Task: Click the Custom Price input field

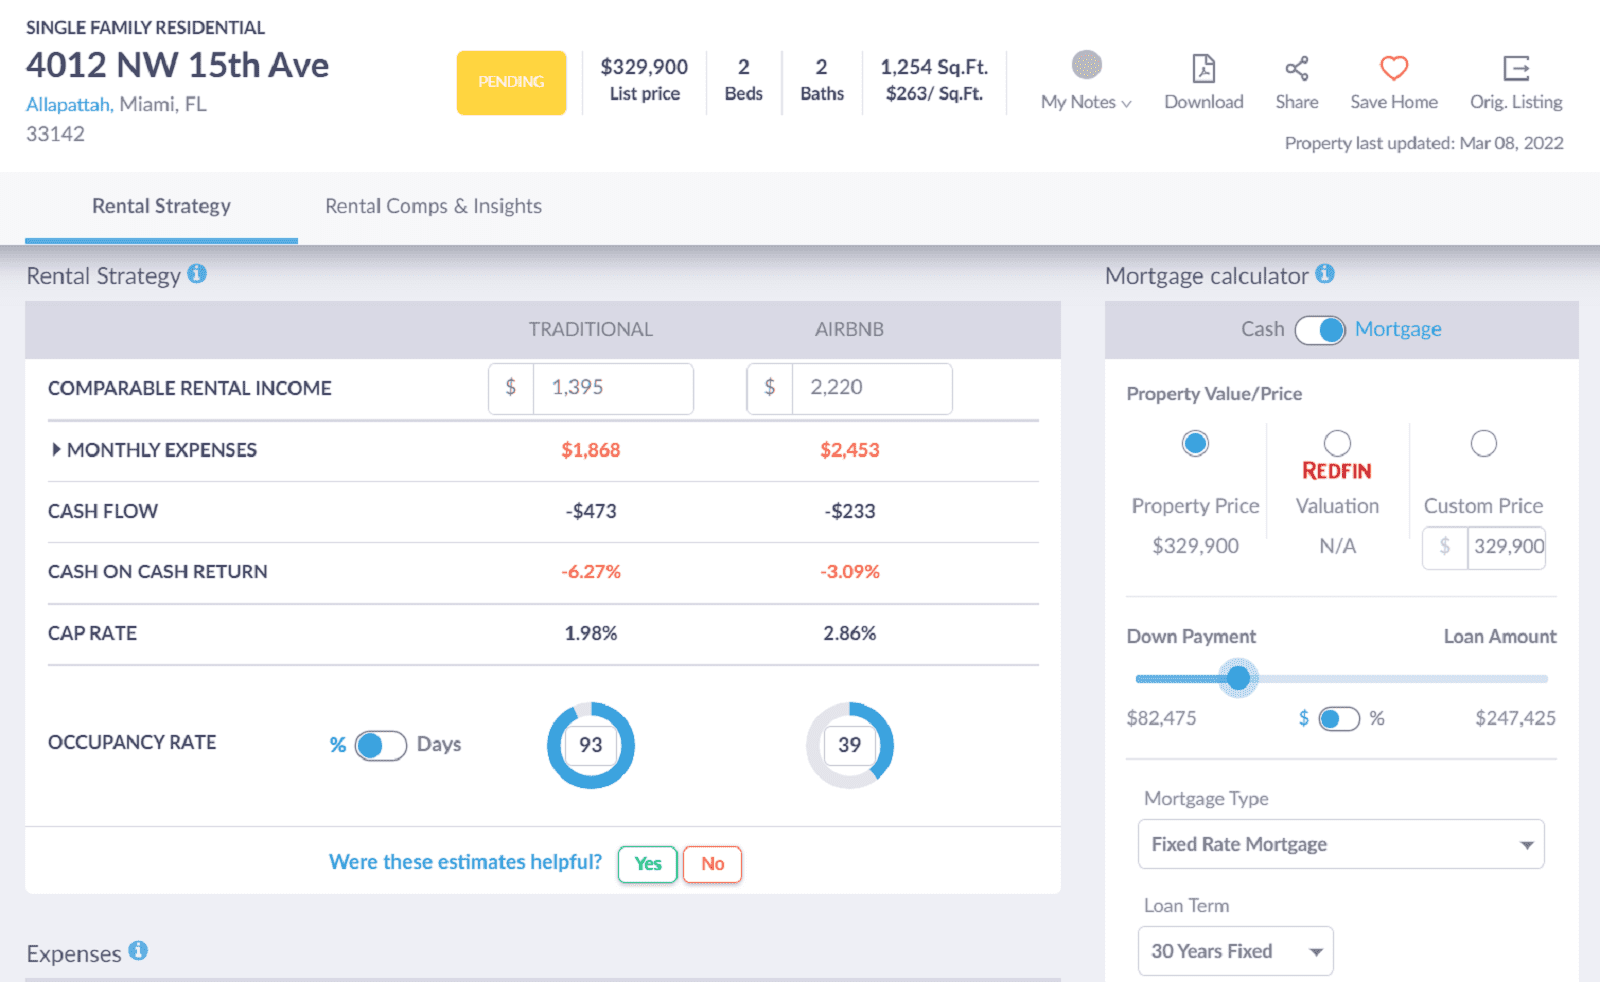Action: [x=1505, y=547]
